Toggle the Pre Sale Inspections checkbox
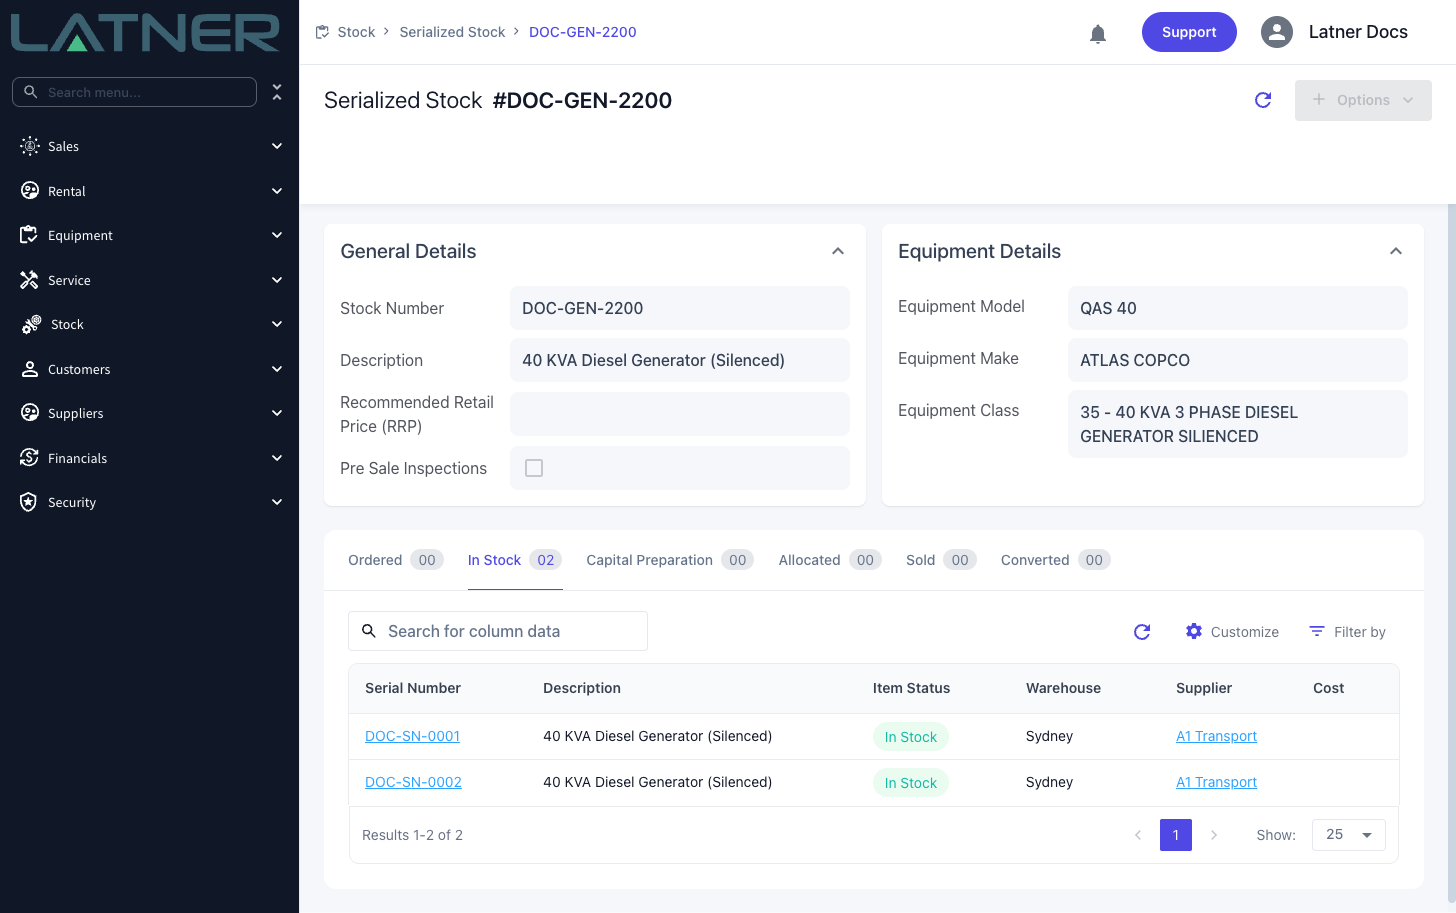Image resolution: width=1456 pixels, height=913 pixels. pyautogui.click(x=534, y=468)
